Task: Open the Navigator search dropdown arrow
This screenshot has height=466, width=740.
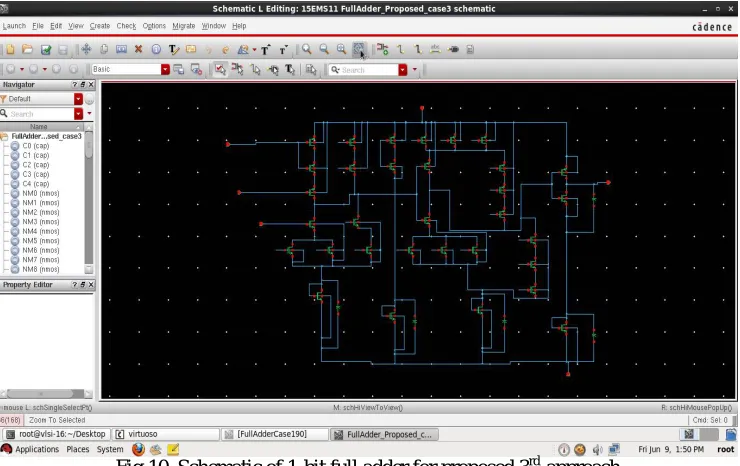Action: click(78, 114)
